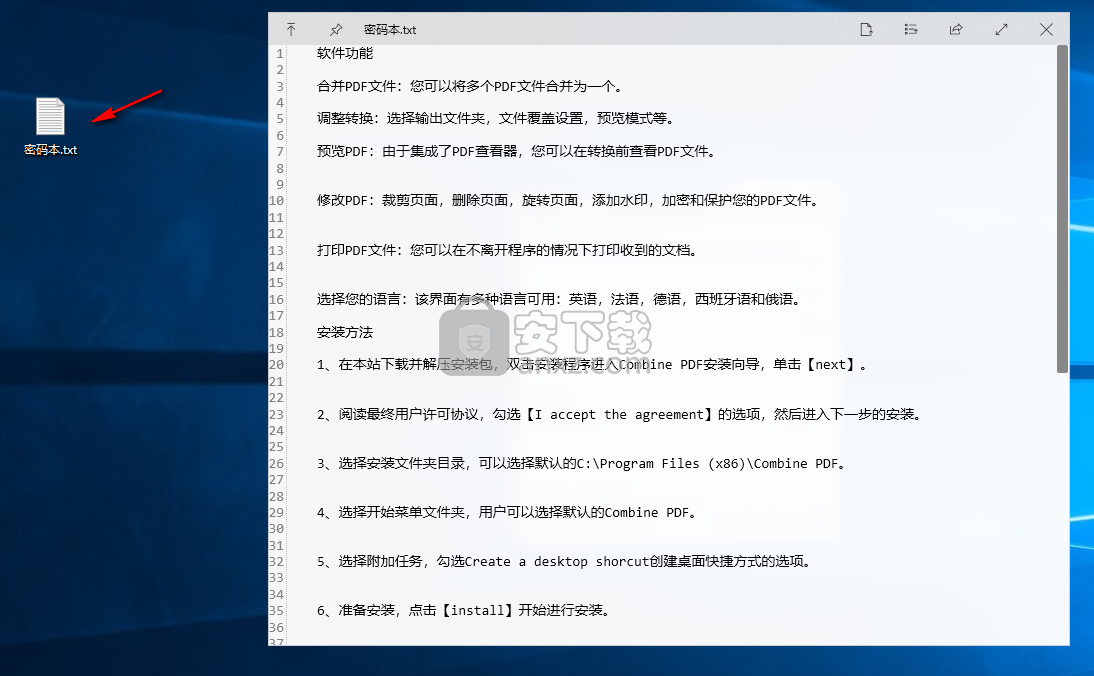Click line number 1 in the gutter
The image size is (1094, 676).
(280, 54)
